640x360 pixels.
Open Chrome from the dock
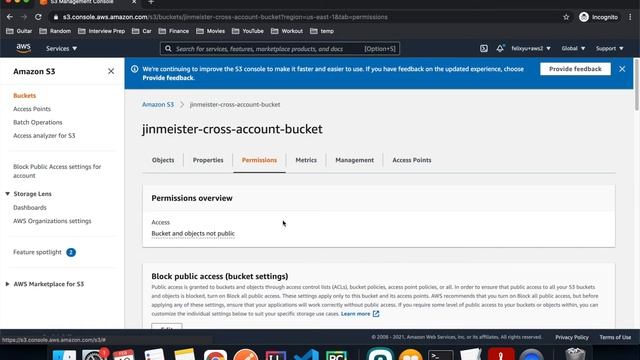tap(215, 355)
